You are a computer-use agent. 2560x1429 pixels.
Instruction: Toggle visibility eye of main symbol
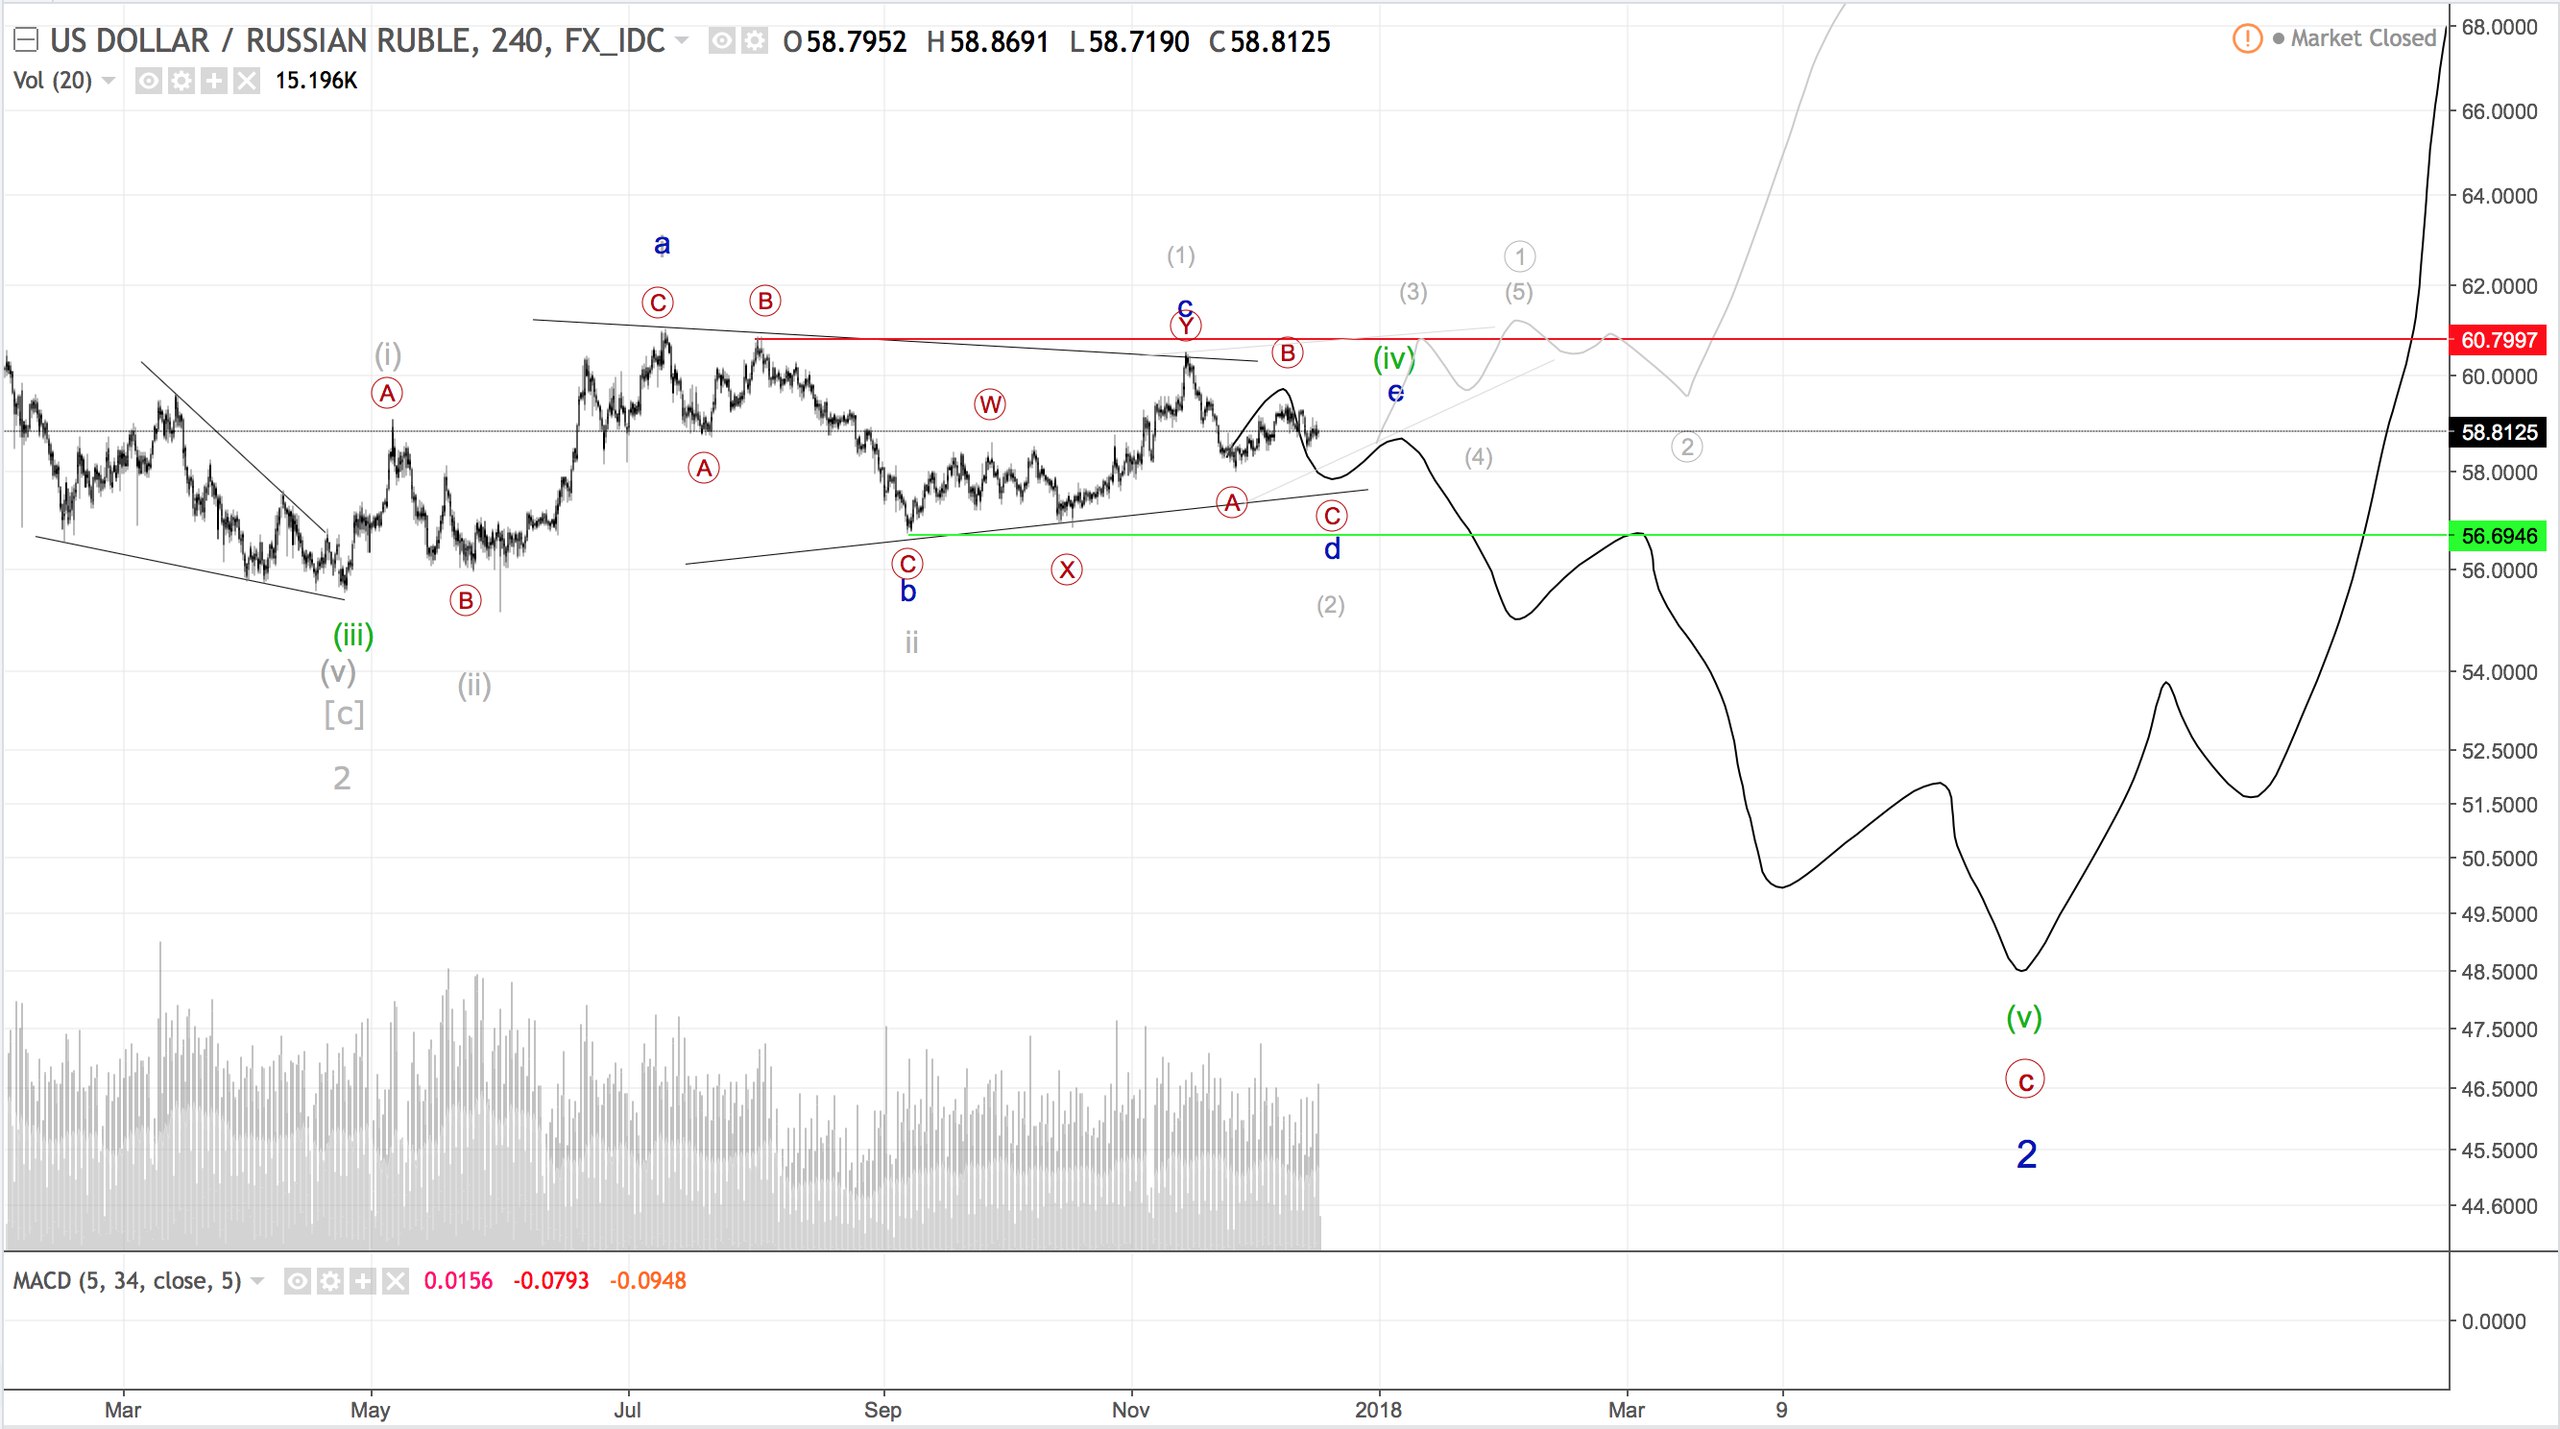(x=722, y=41)
